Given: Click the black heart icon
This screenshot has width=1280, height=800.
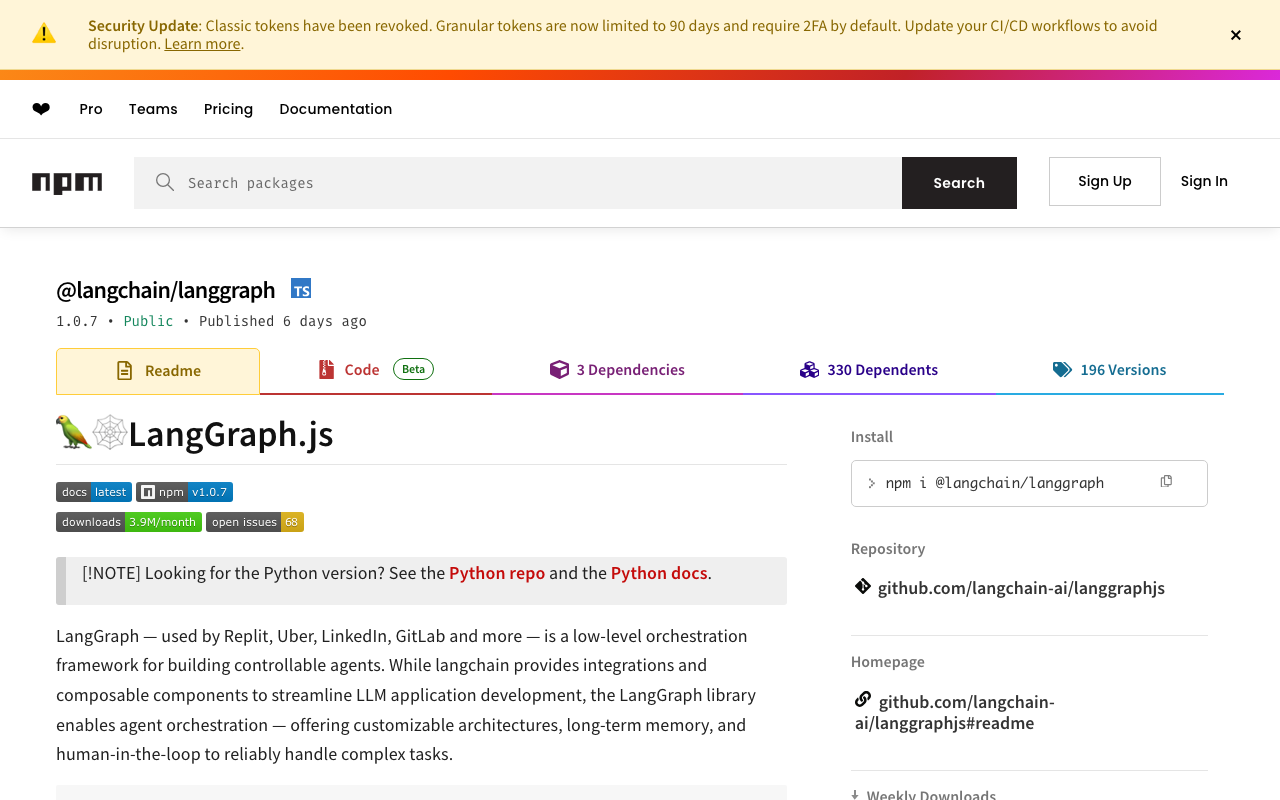Looking at the screenshot, I should click(x=41, y=109).
